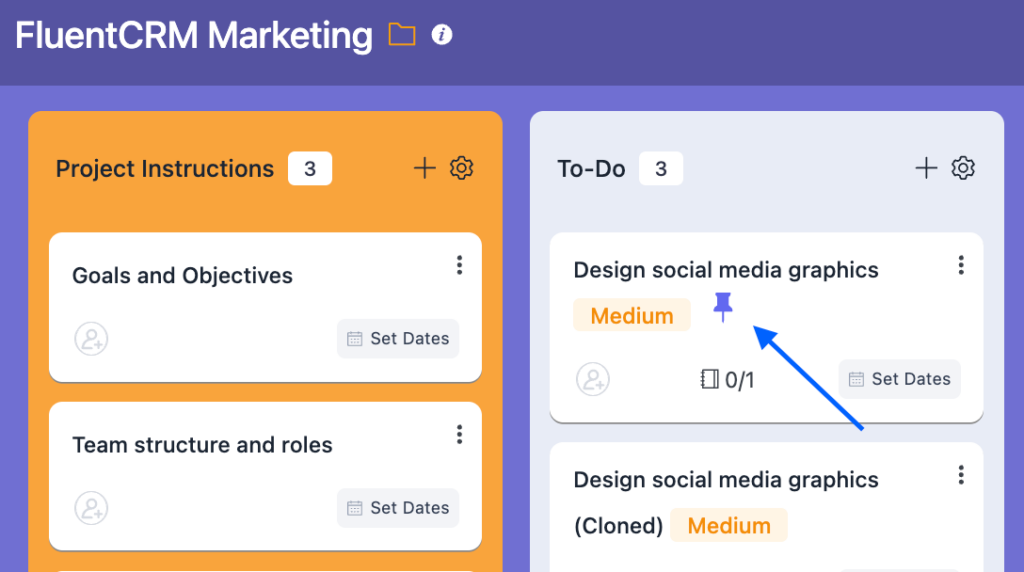Image resolution: width=1024 pixels, height=572 pixels.
Task: Click the Medium priority label on the pinned task
Action: (632, 315)
